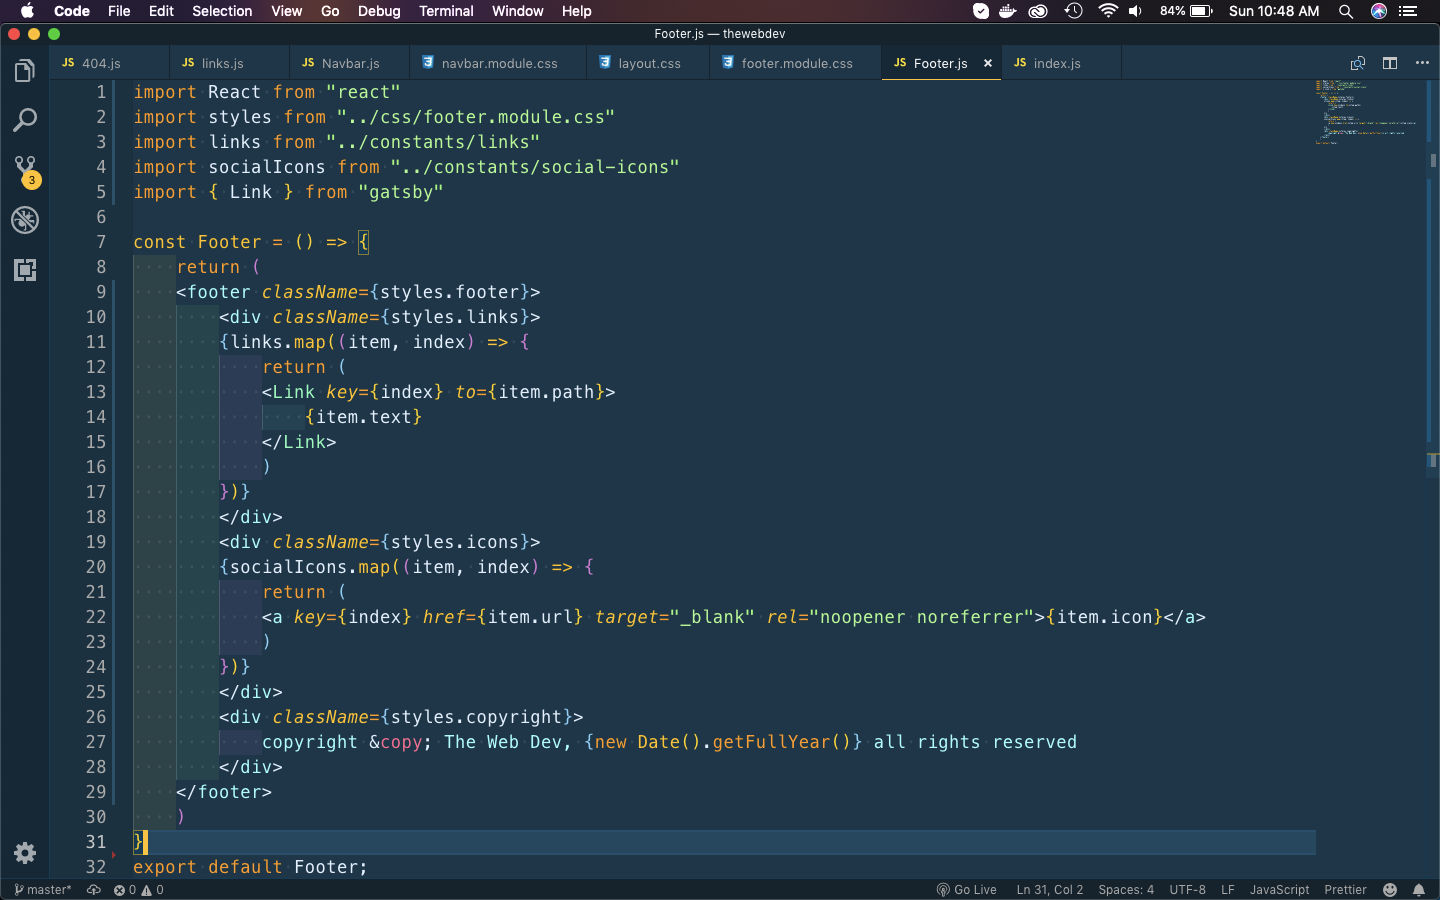
Task: Click the Sun 10:48 AM clock
Action: point(1274,11)
